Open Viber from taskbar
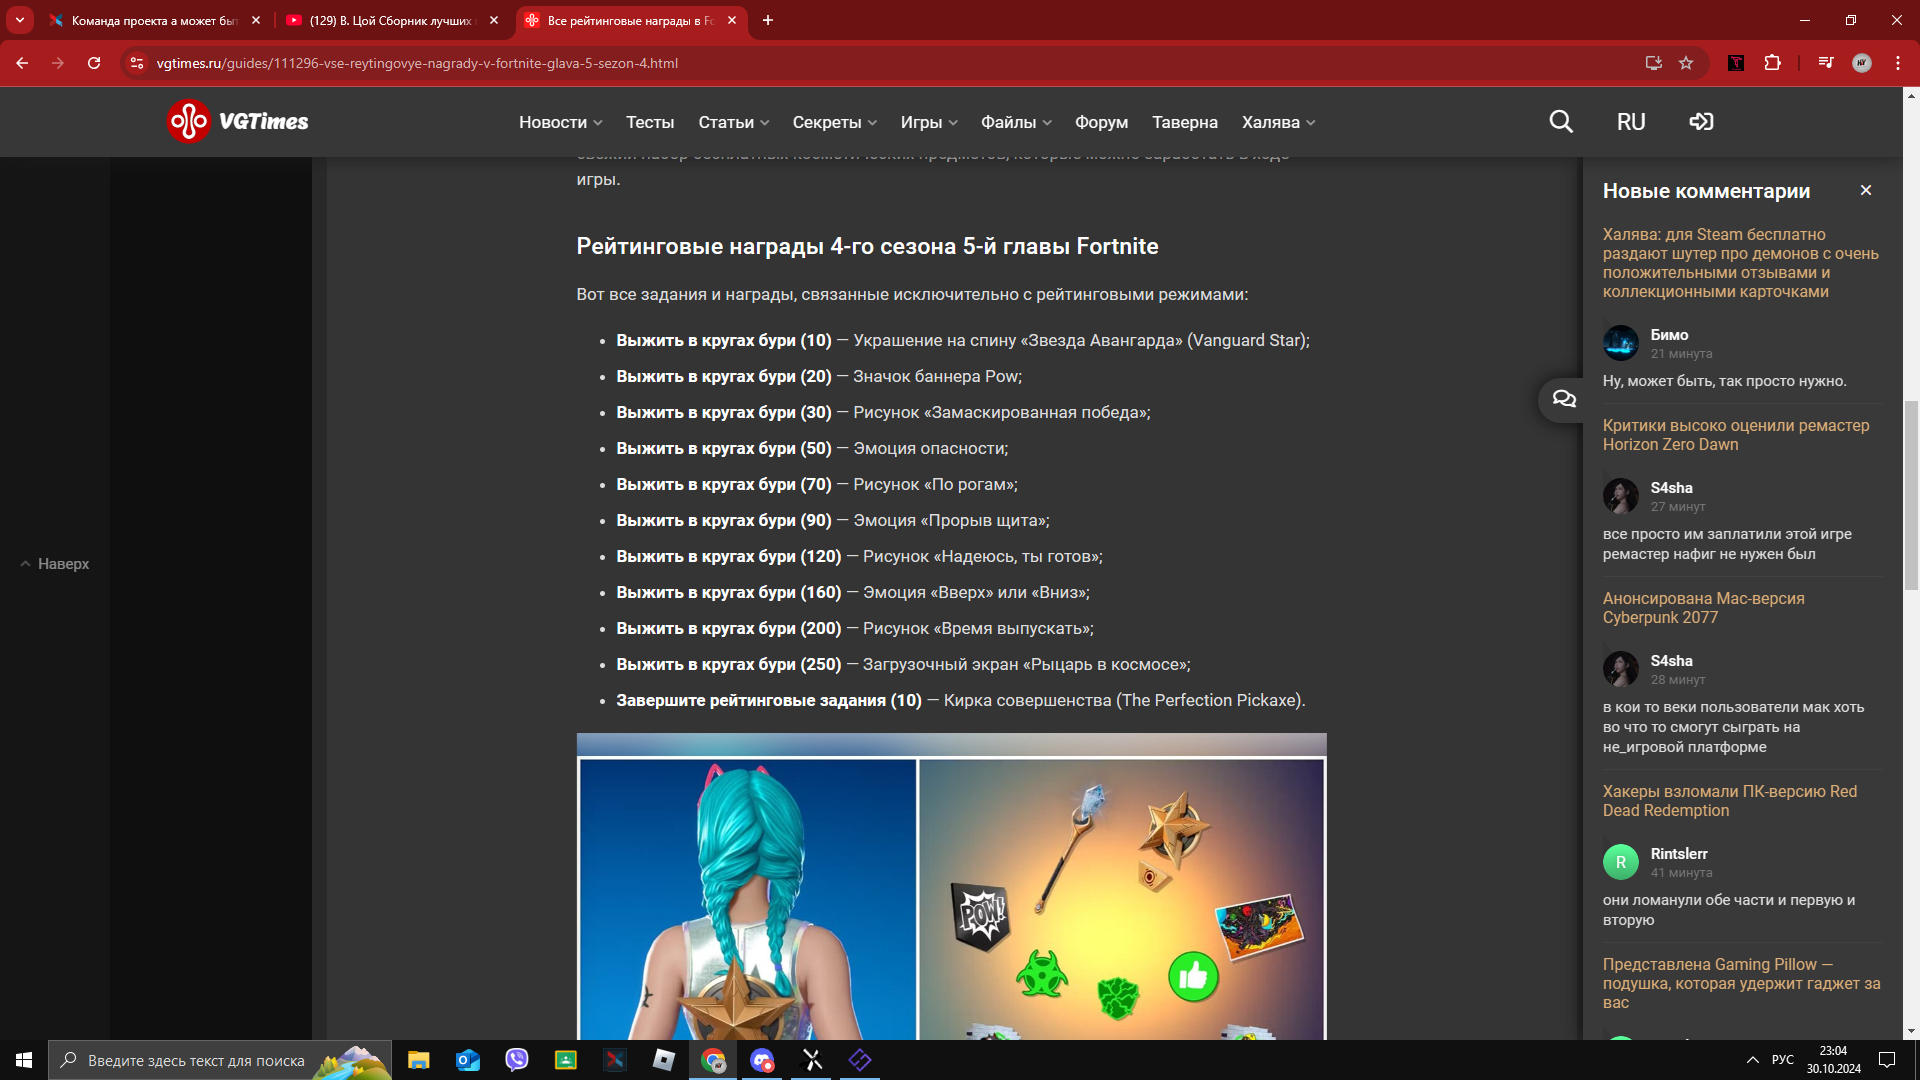Image resolution: width=1920 pixels, height=1080 pixels. coord(517,1060)
